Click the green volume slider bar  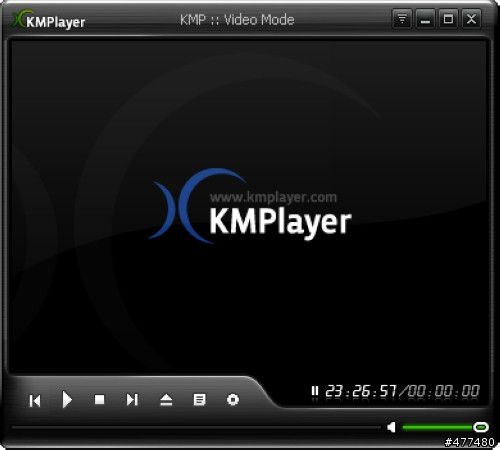pyautogui.click(x=438, y=427)
